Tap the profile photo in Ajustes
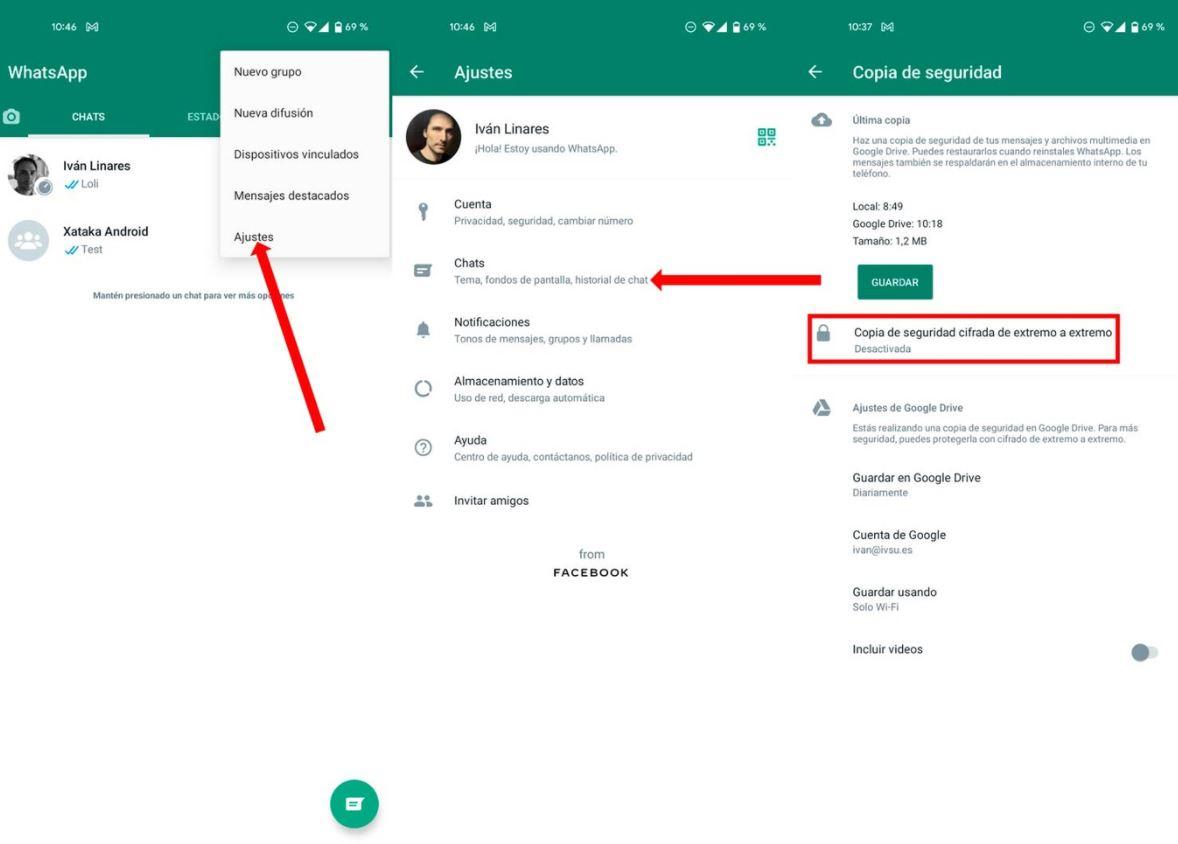Image resolution: width=1178 pixels, height=844 pixels. click(x=433, y=137)
